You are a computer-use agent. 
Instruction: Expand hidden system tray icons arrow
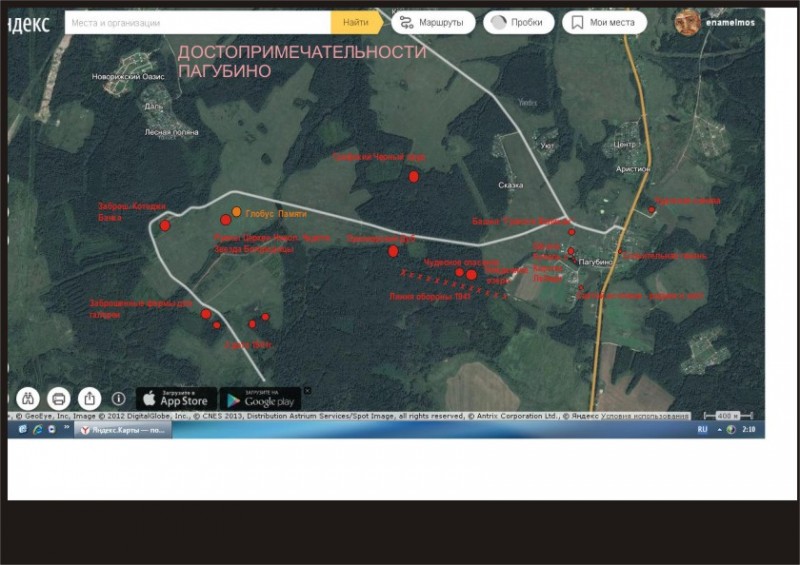pyautogui.click(x=719, y=430)
